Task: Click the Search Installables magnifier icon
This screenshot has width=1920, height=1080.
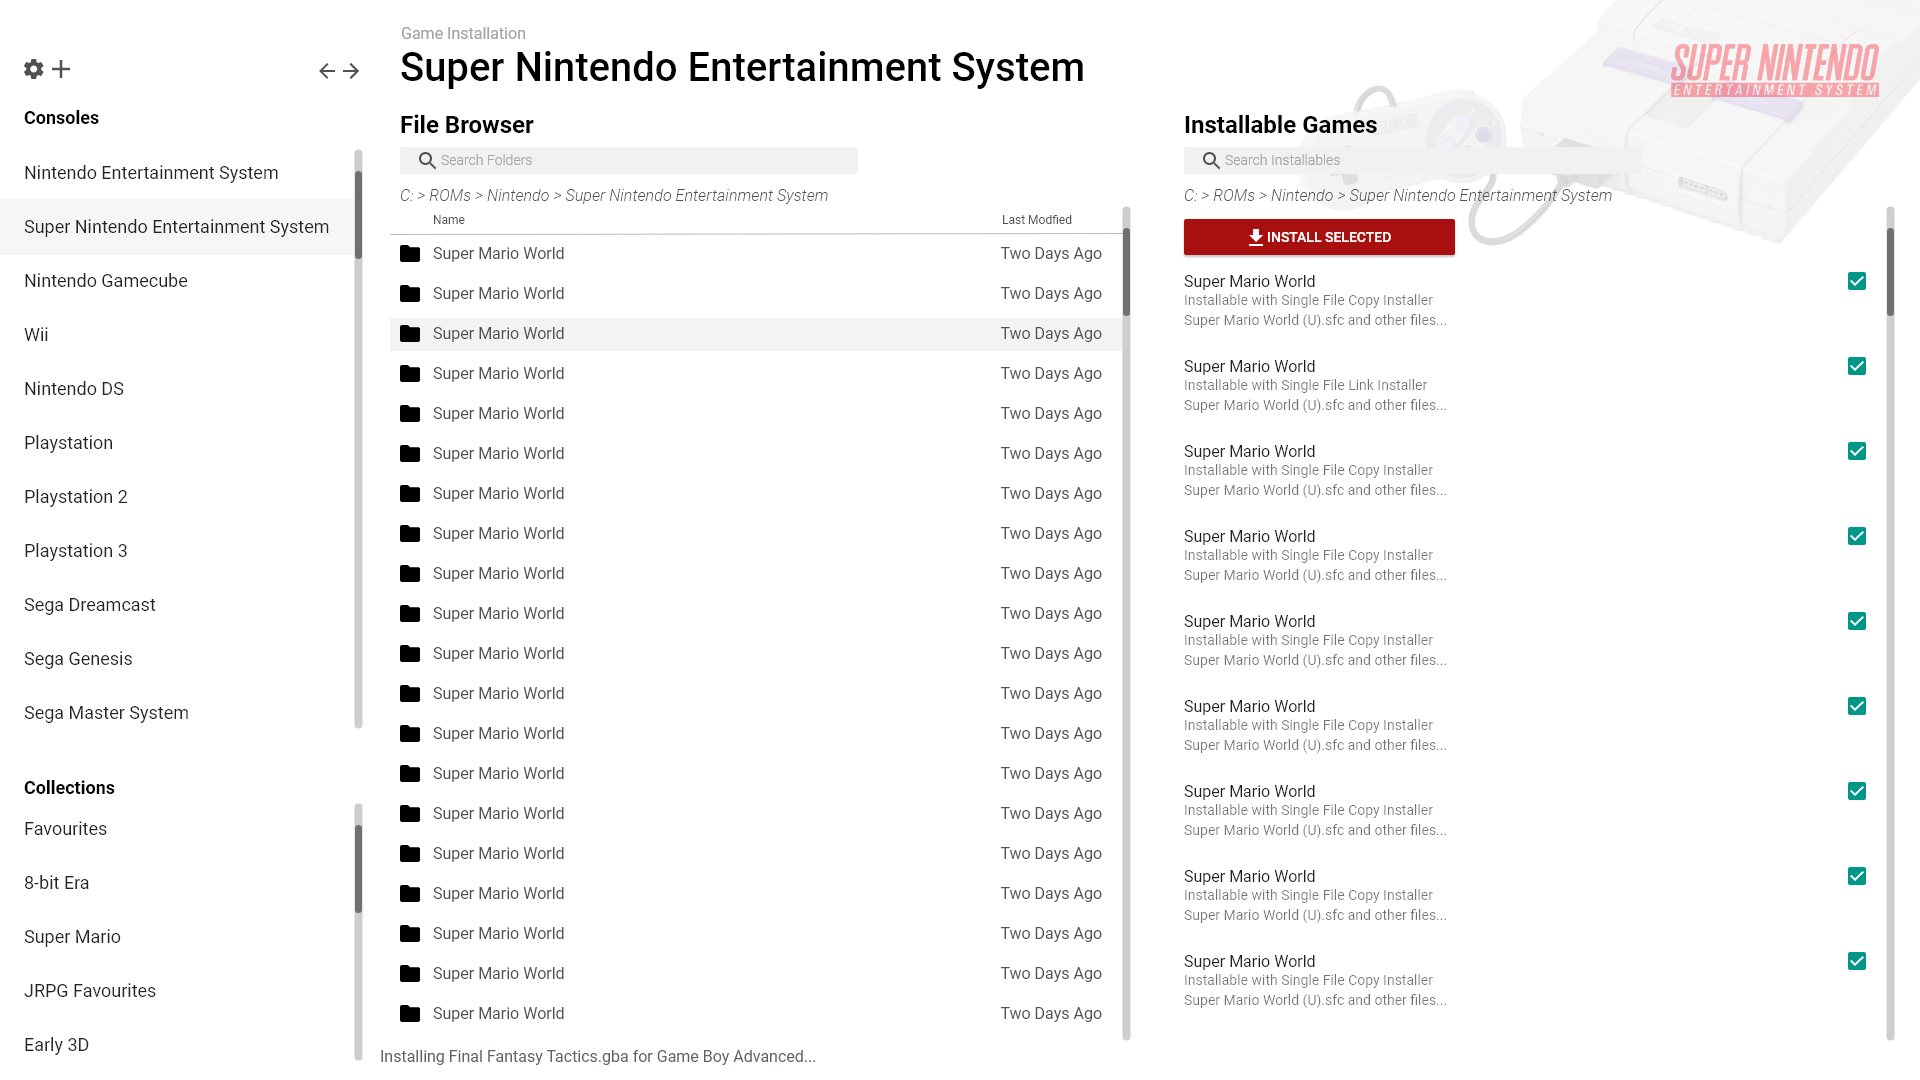Action: coord(1211,161)
